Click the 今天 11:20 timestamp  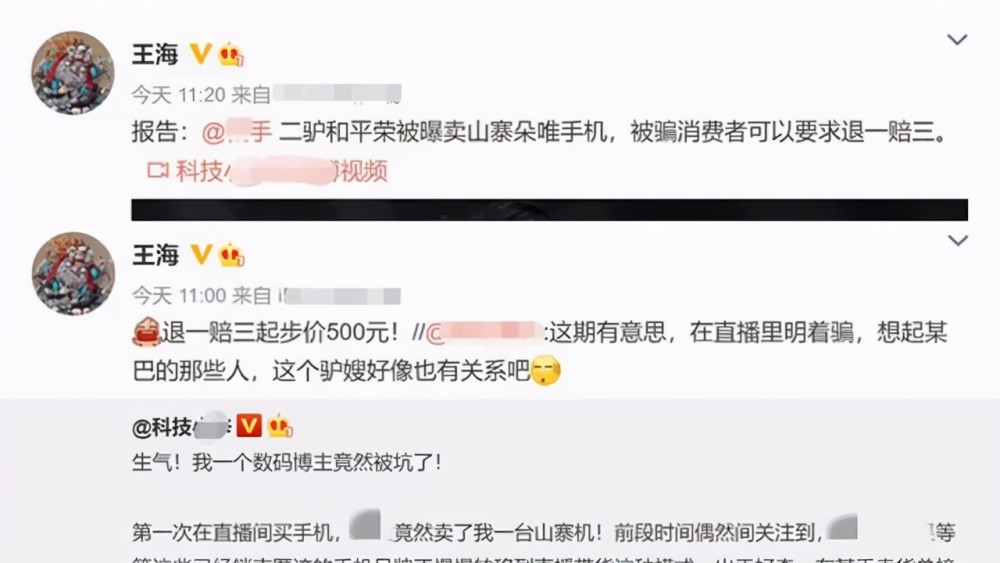click(179, 95)
